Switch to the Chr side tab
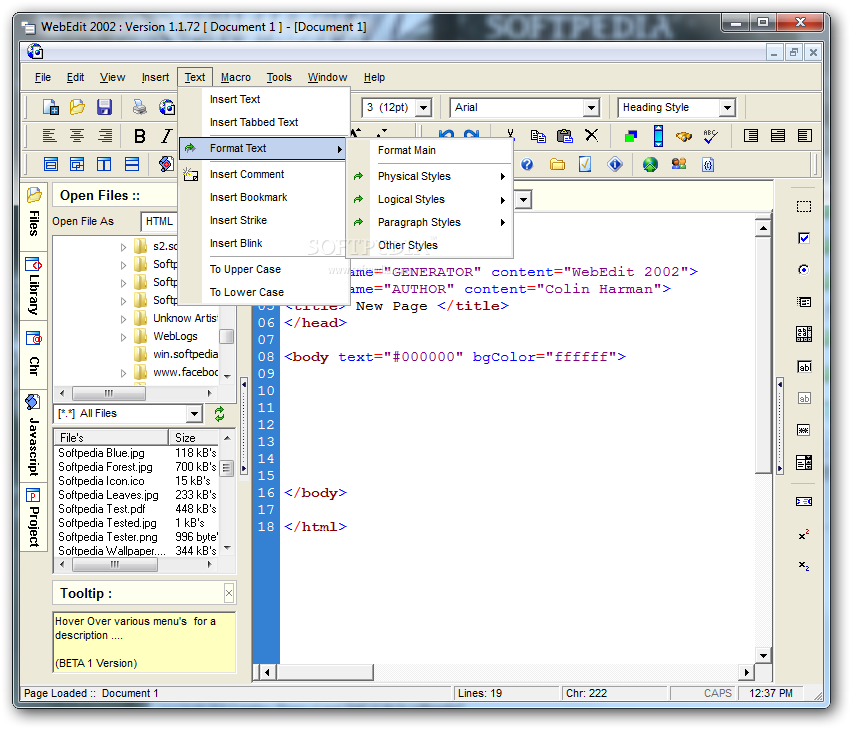Screen dimensions: 851x729 (x=34, y=354)
